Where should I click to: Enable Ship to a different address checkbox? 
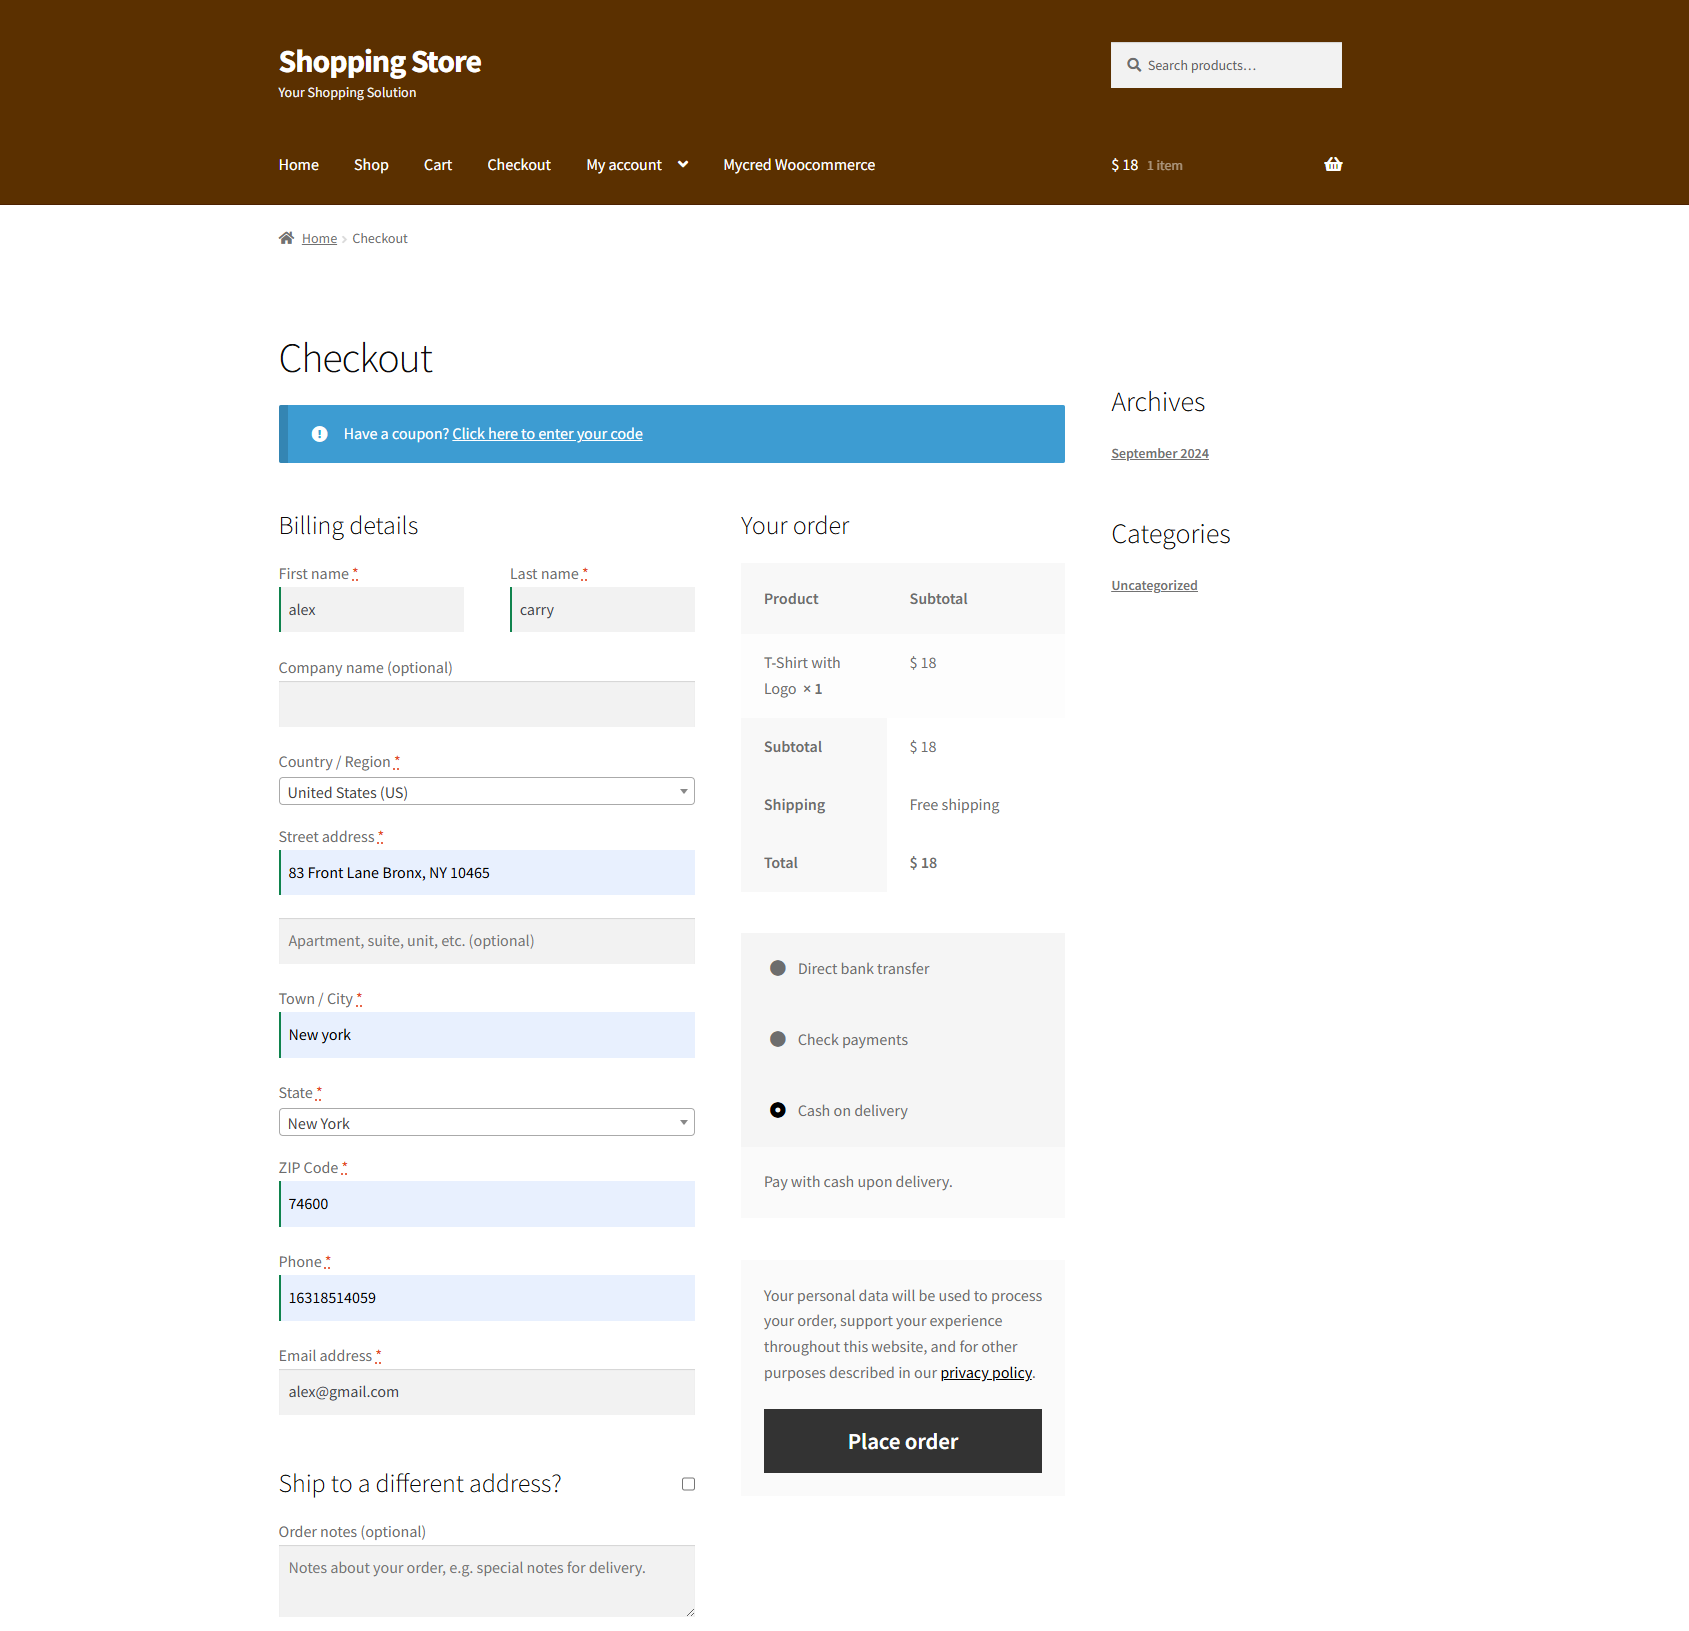[x=688, y=1484]
